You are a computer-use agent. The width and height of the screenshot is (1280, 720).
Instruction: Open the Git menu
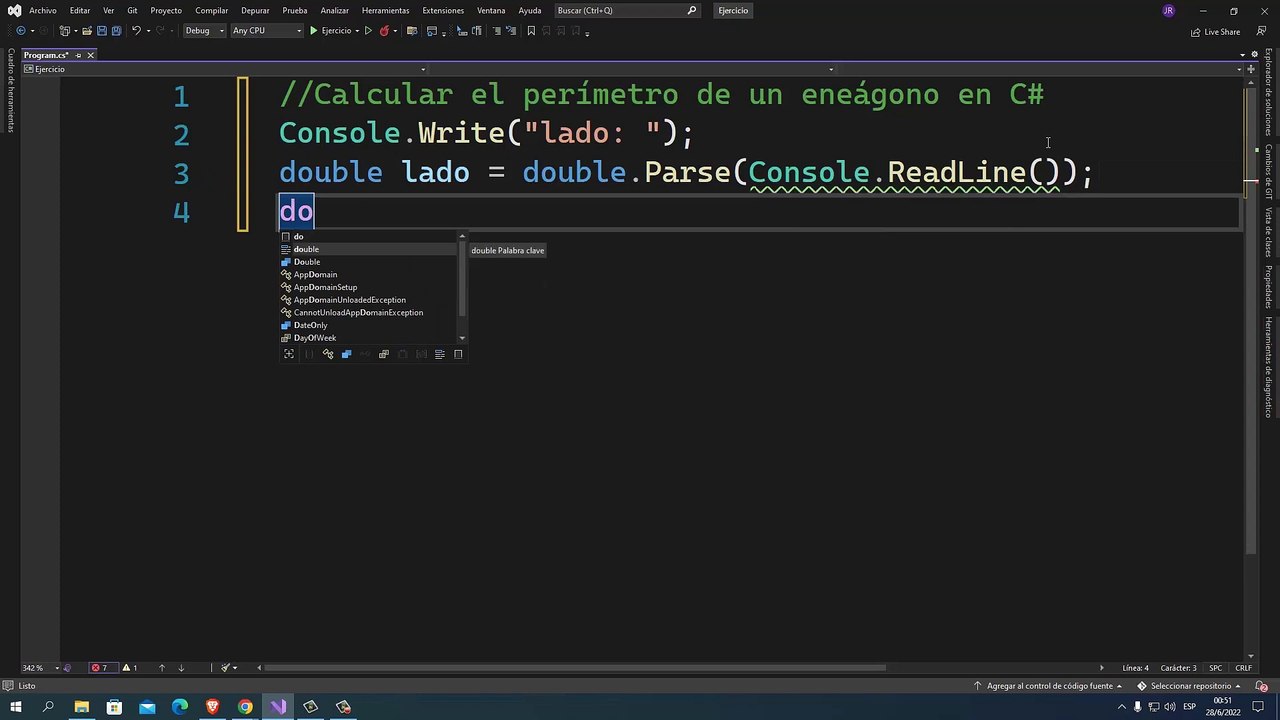click(x=132, y=10)
